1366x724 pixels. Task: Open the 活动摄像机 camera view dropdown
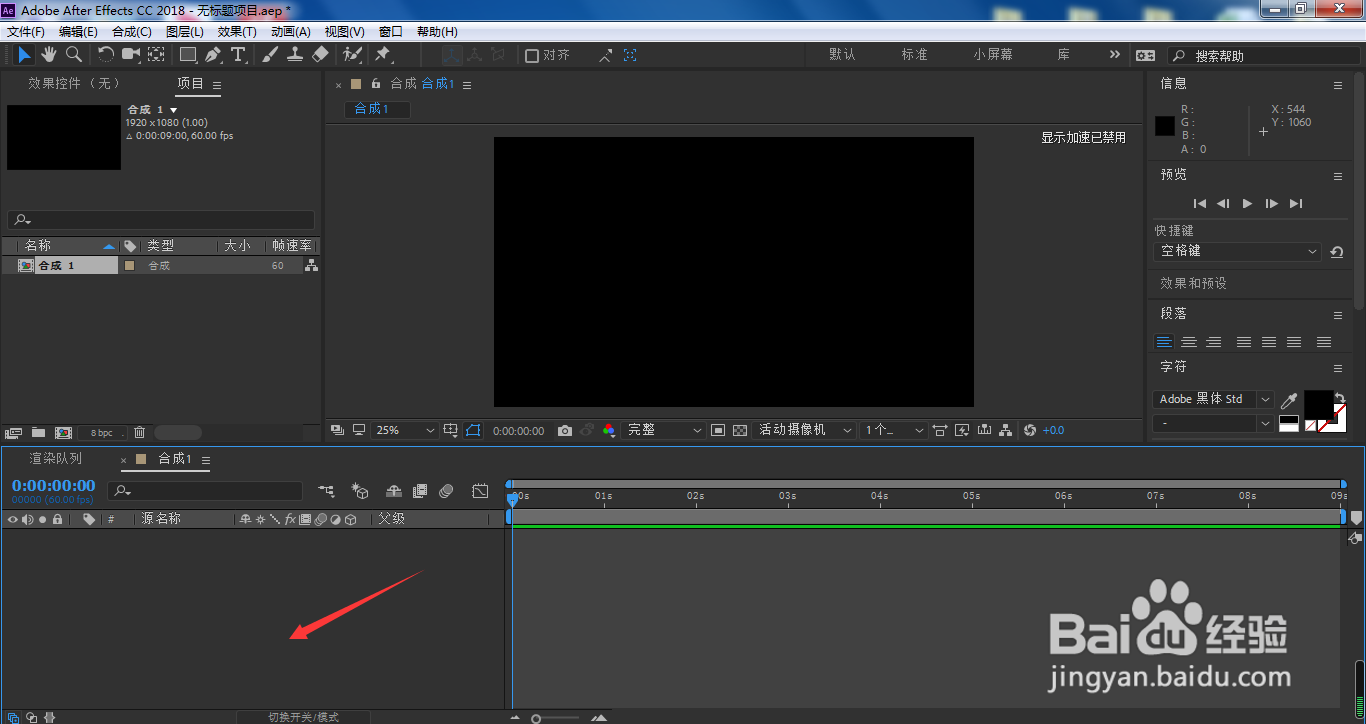click(804, 430)
